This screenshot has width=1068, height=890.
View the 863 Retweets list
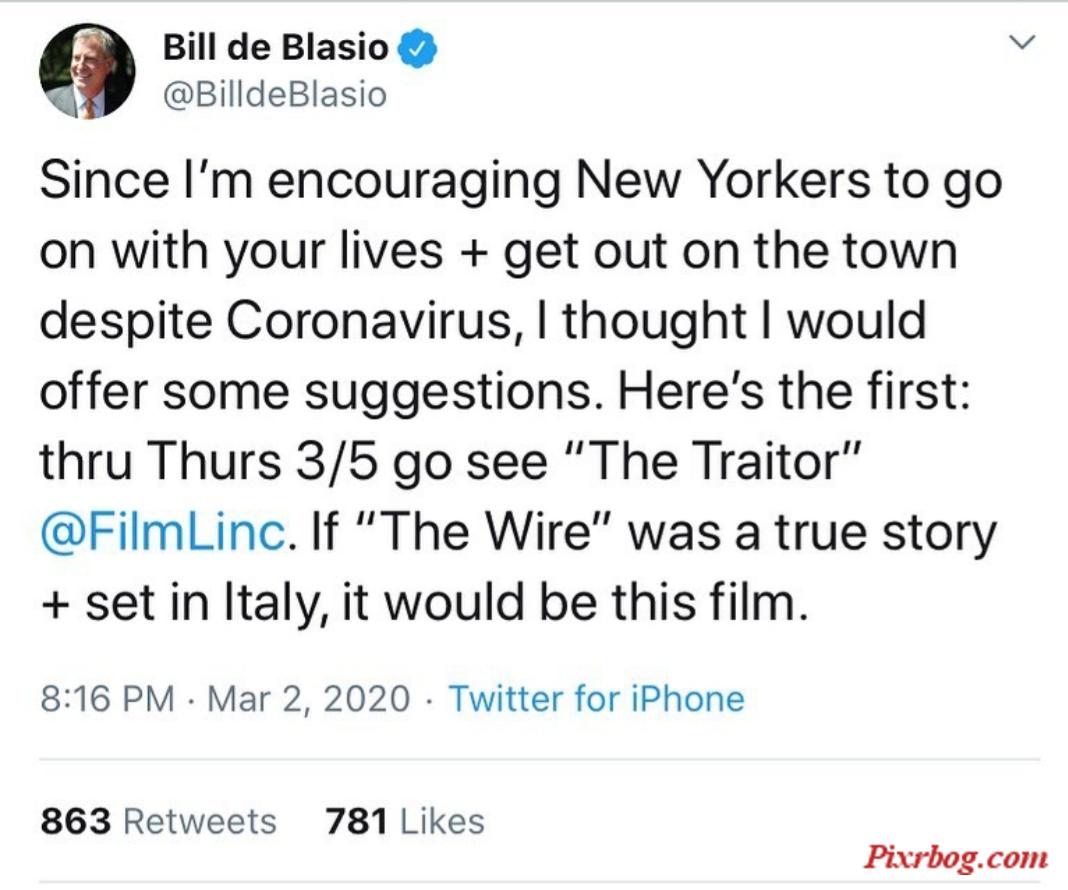pyautogui.click(x=159, y=821)
